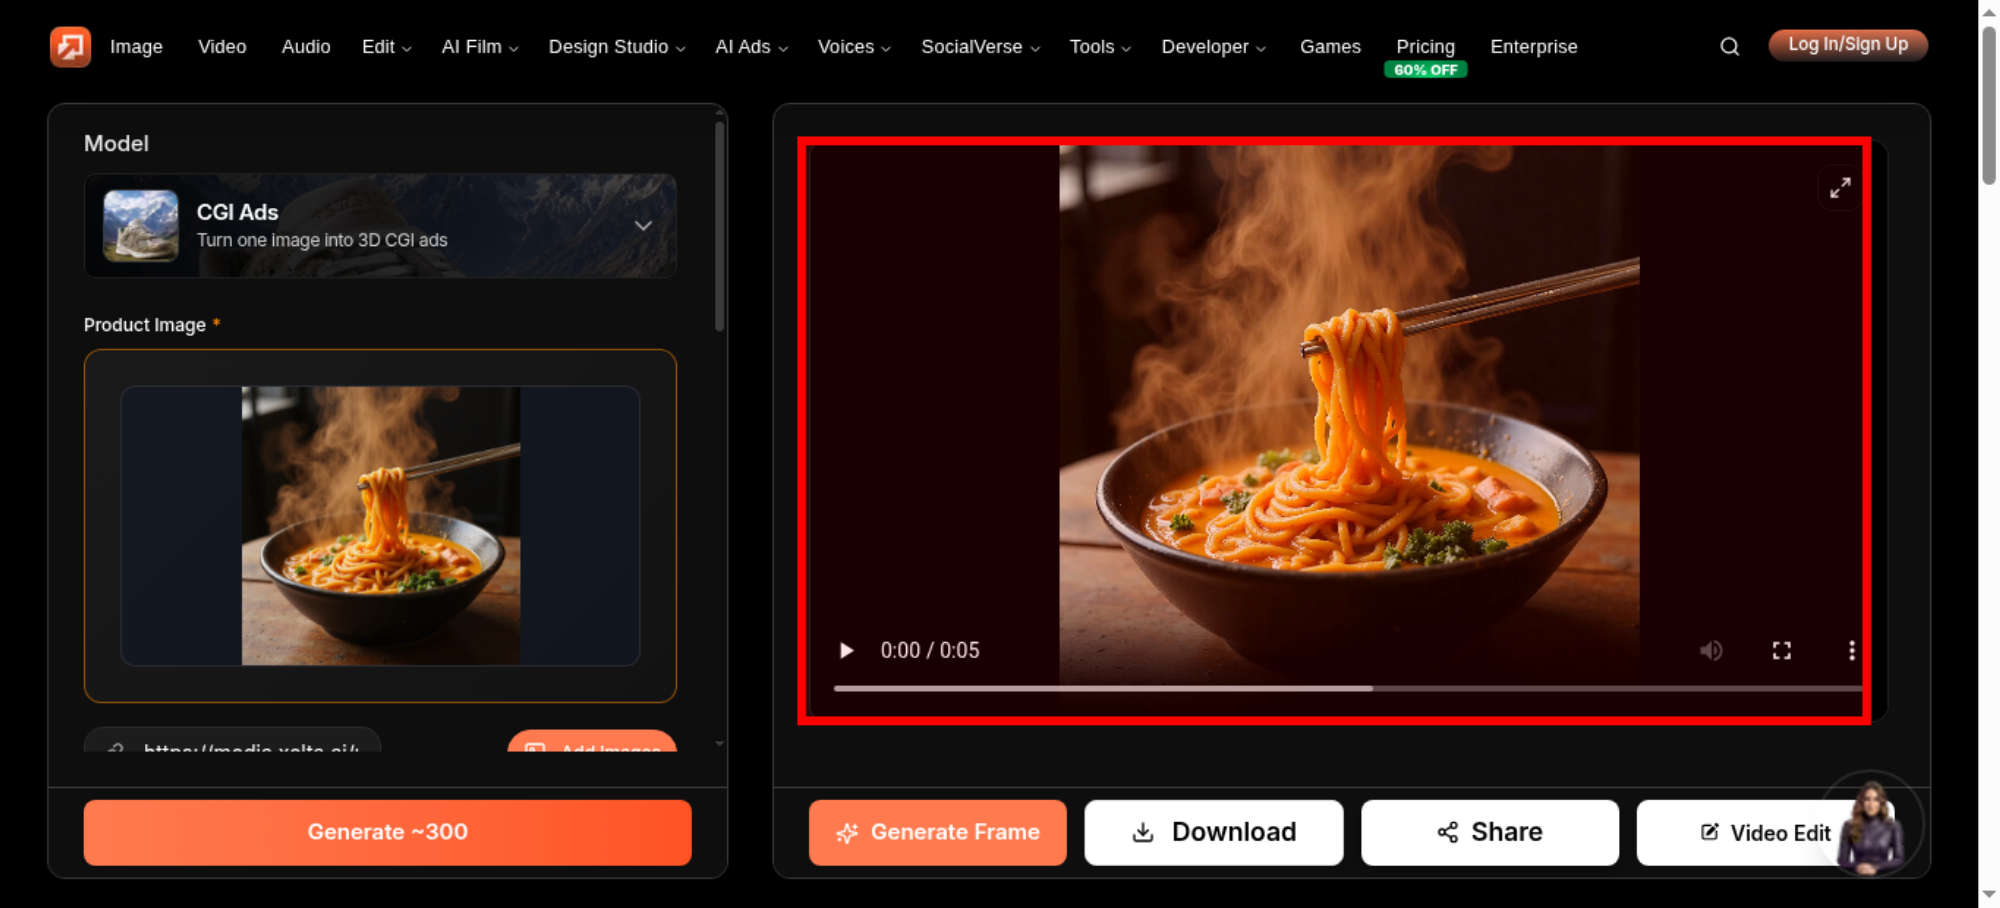This screenshot has width=2000, height=908.
Task: Expand the video preview with arrows icon
Action: (x=1840, y=188)
